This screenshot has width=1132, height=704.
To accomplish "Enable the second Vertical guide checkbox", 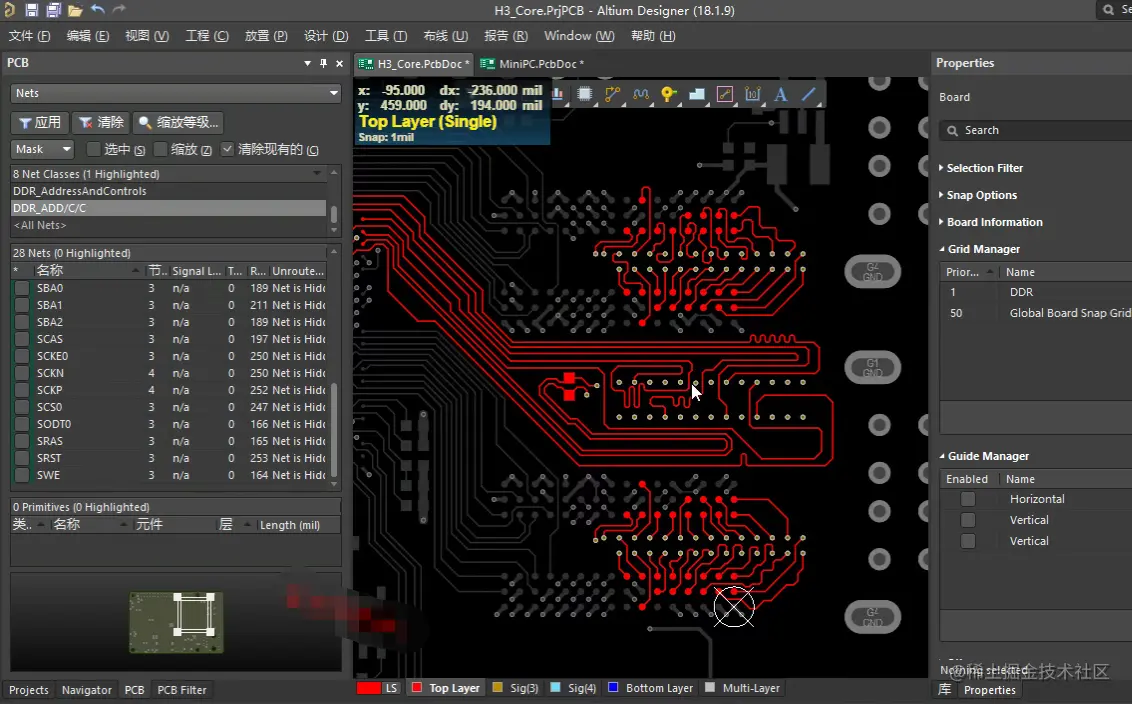I will (x=968, y=541).
